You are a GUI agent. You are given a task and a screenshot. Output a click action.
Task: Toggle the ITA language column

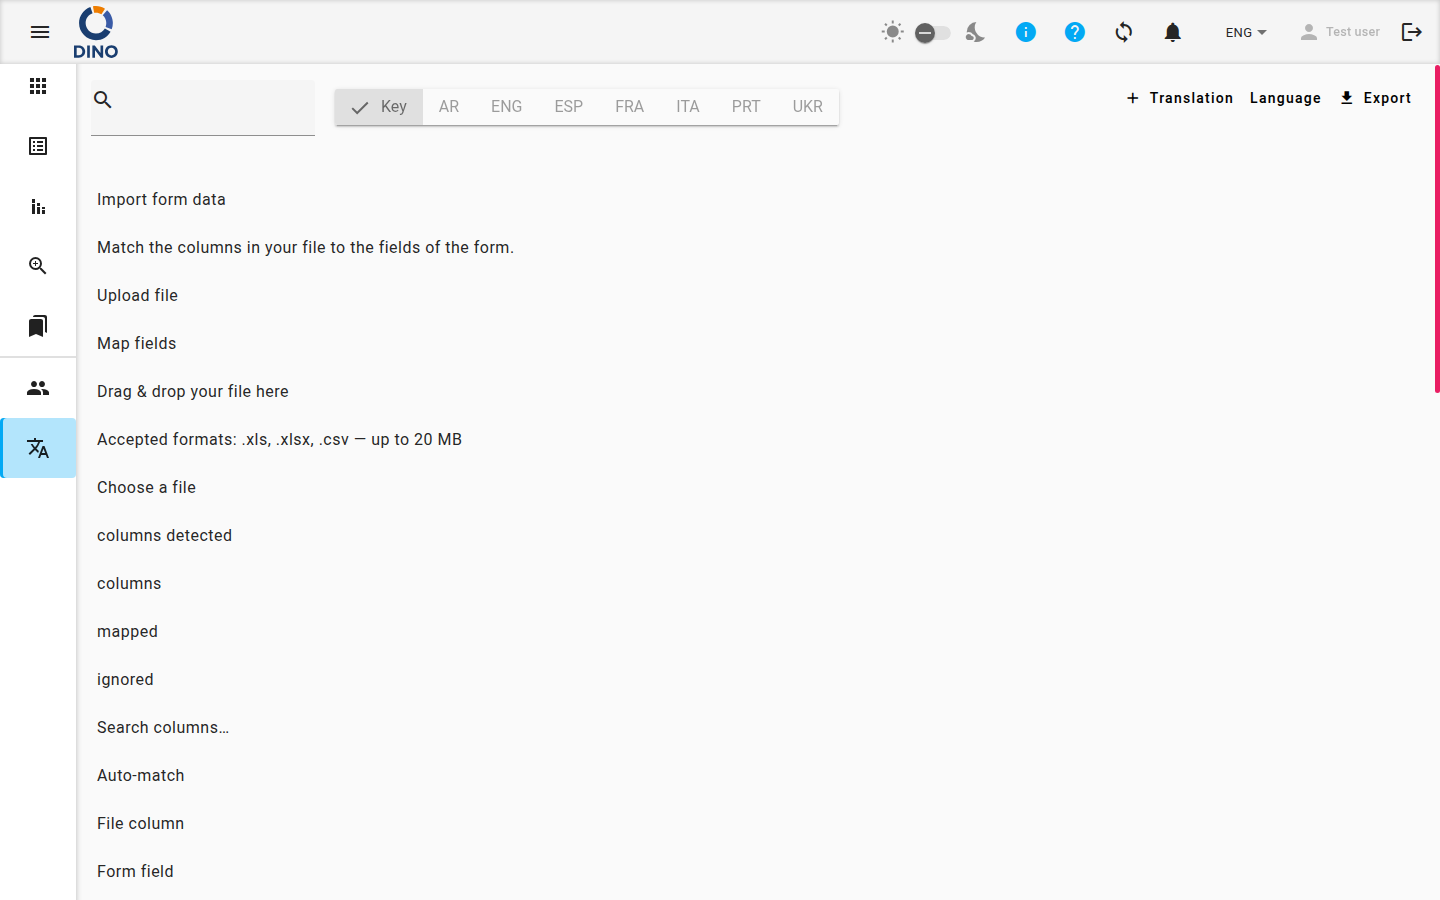click(x=688, y=107)
